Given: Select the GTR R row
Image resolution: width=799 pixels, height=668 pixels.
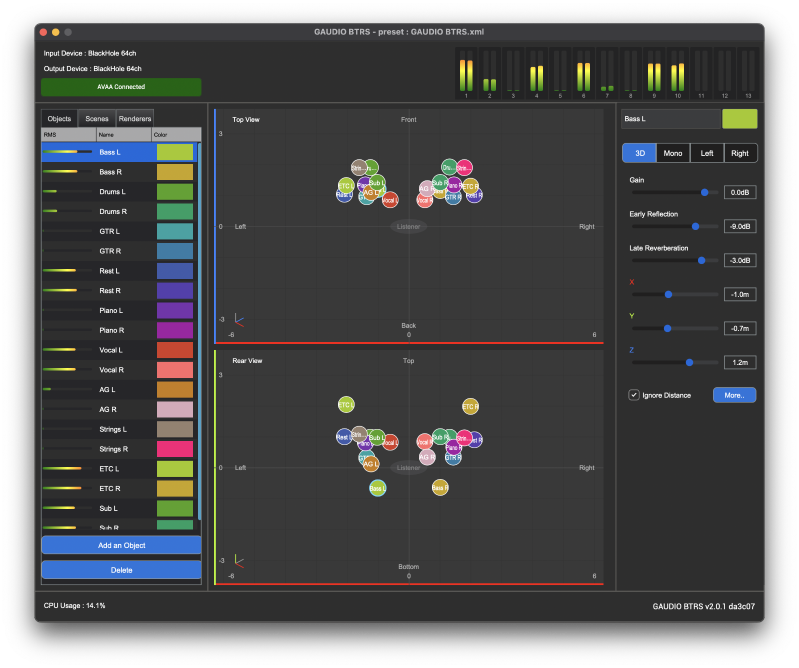Looking at the screenshot, I should tap(119, 251).
